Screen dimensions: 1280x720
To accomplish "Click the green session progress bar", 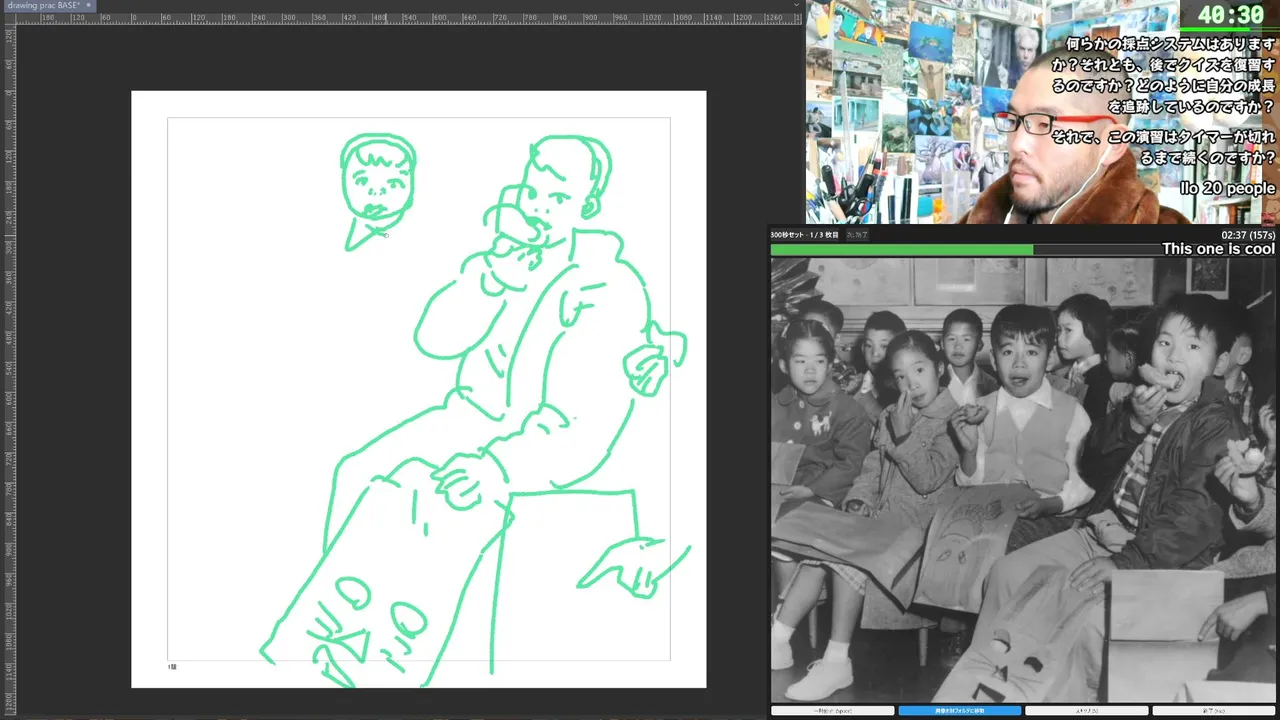I will pos(1023,250).
